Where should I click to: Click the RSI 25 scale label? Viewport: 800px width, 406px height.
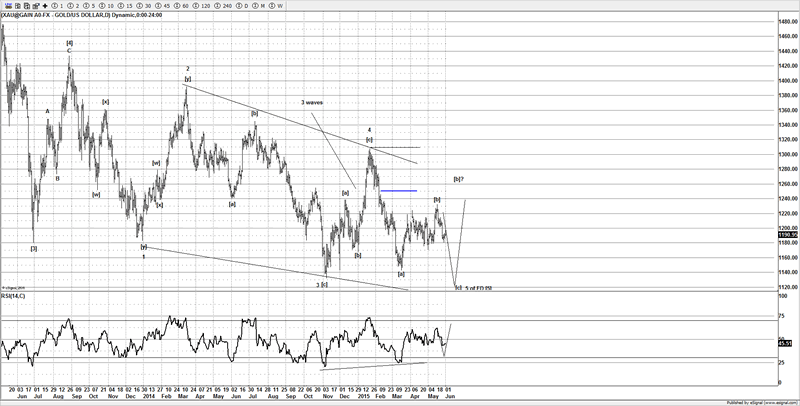781,363
